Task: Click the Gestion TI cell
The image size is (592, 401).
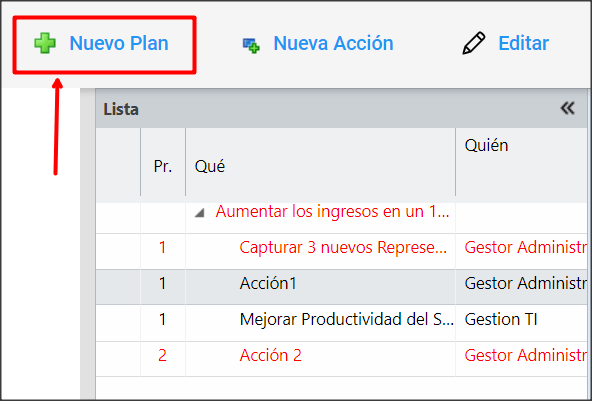Action: [x=501, y=319]
